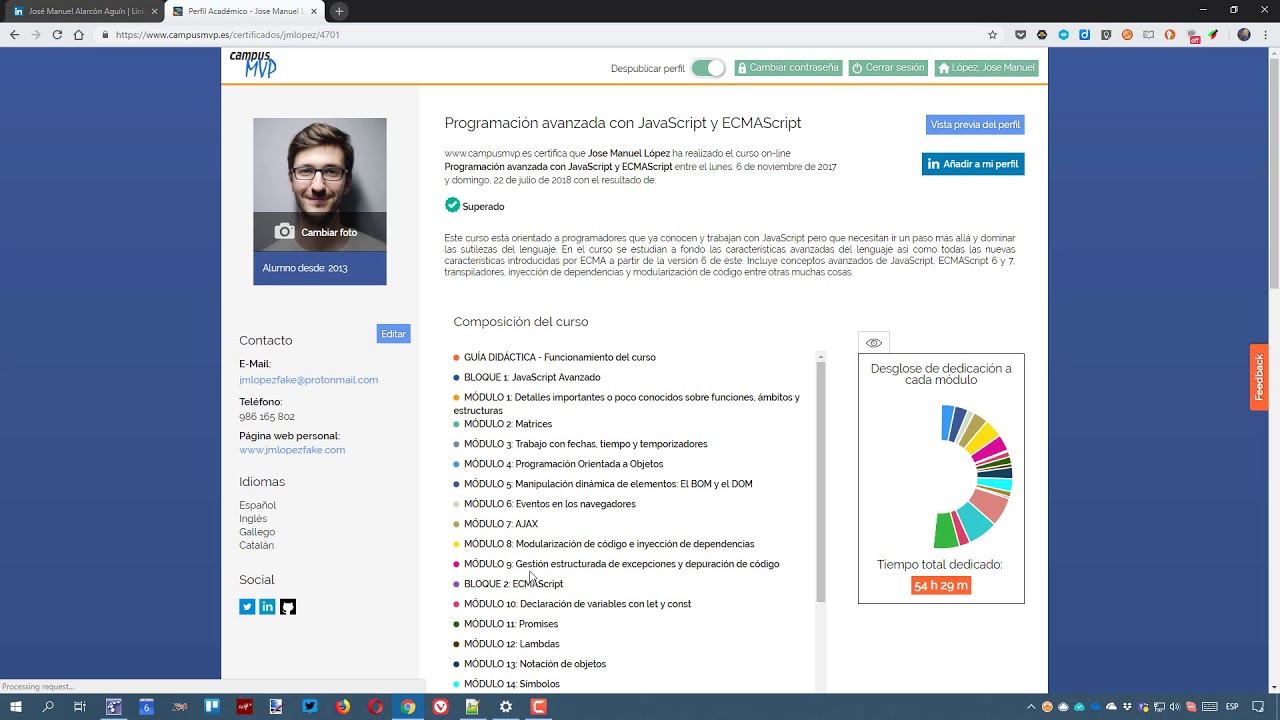The height and width of the screenshot is (720, 1280).
Task: Switch to the José Manuel Alarcón LinkedIn tab
Action: (x=85, y=11)
